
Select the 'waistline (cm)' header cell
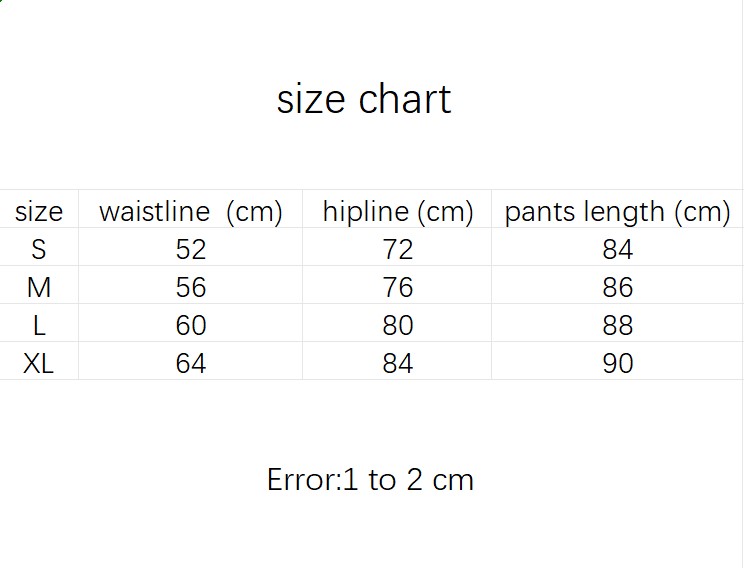(x=190, y=212)
